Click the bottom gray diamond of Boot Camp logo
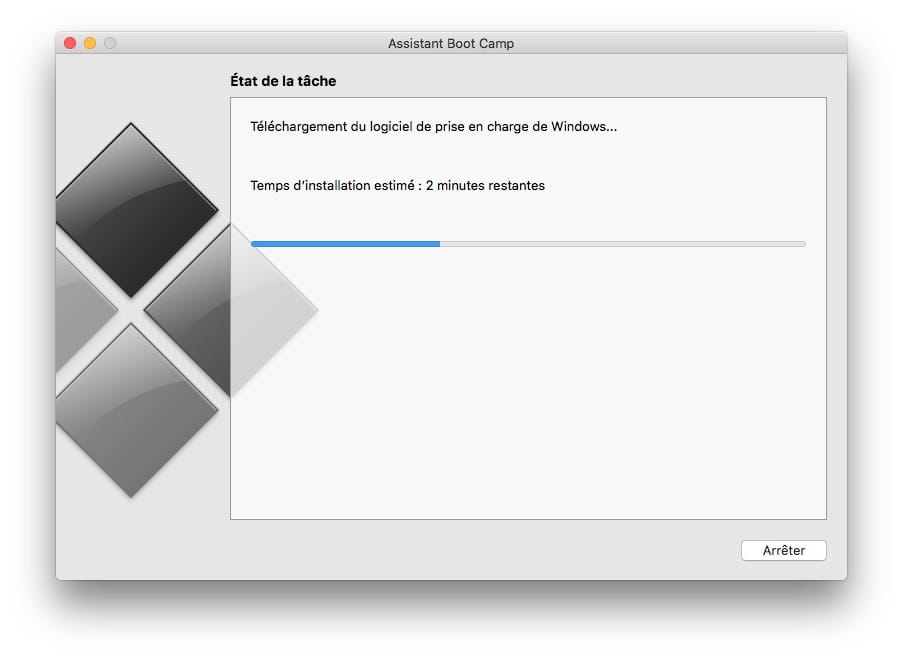Screen dimensions: 903x660 pyautogui.click(x=134, y=410)
